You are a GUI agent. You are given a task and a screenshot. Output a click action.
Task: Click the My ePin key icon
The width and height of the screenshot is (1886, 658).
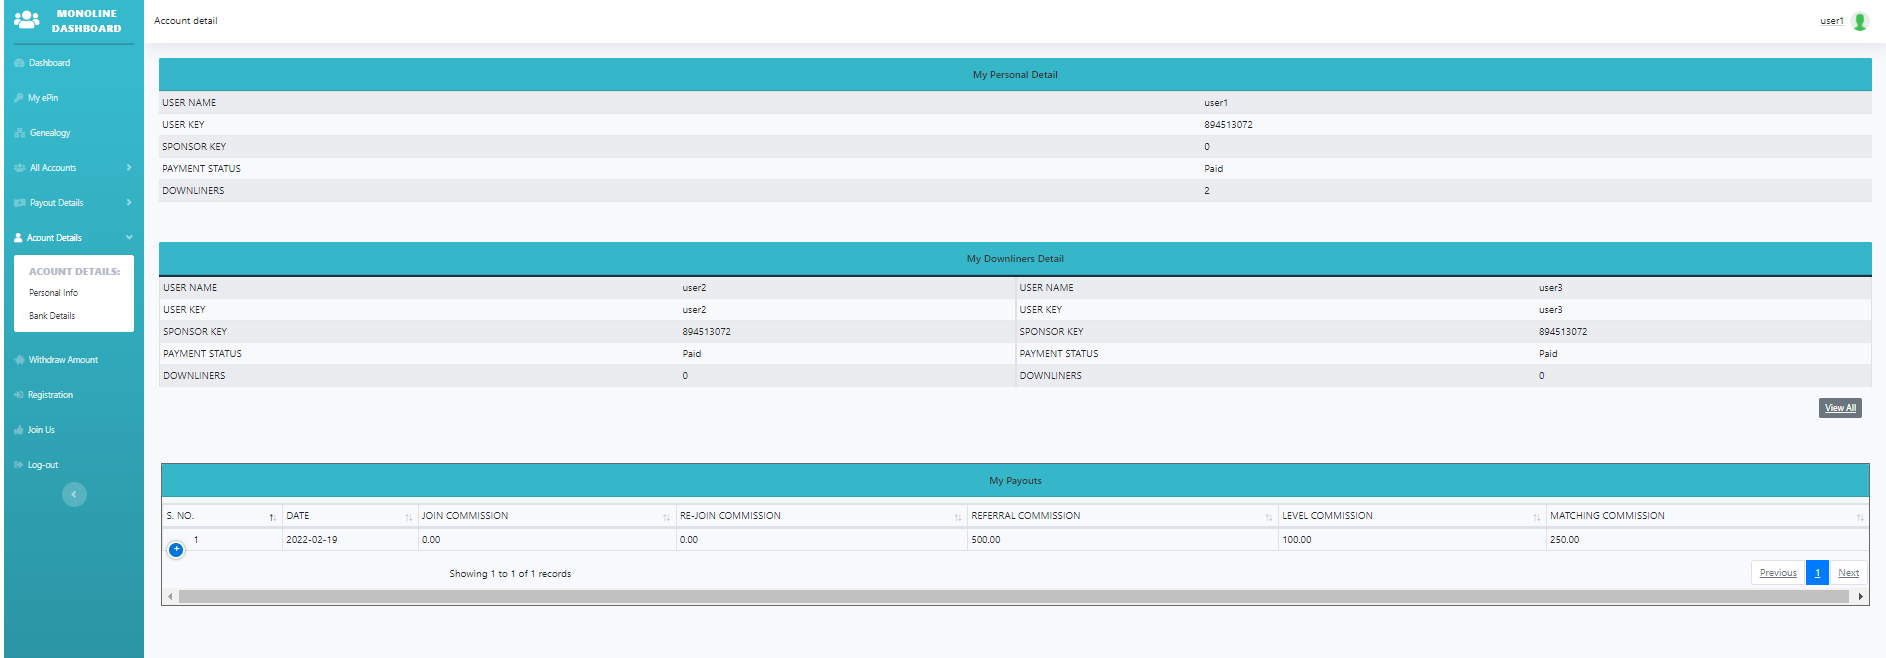[x=19, y=98]
